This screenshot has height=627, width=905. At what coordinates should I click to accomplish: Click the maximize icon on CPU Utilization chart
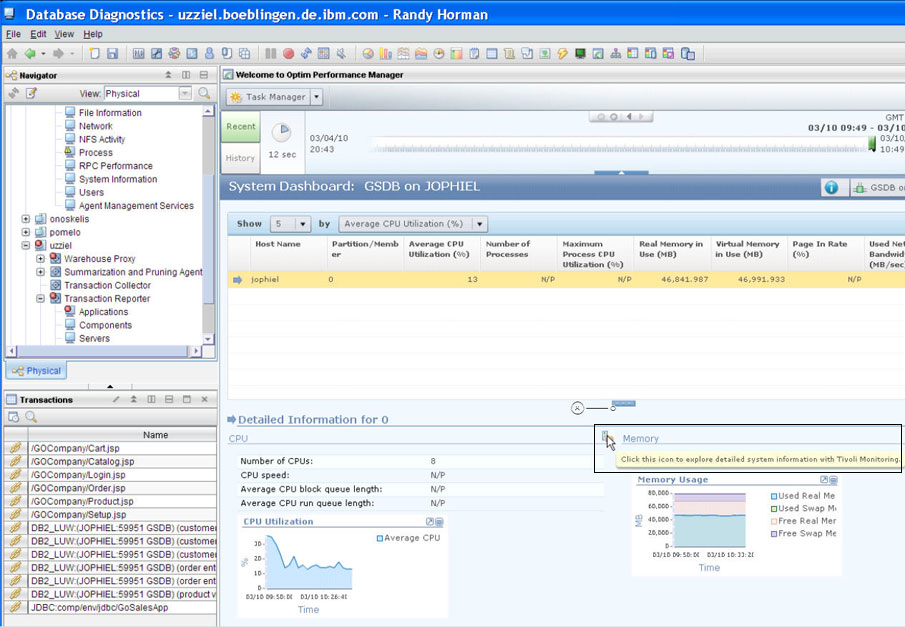click(429, 522)
